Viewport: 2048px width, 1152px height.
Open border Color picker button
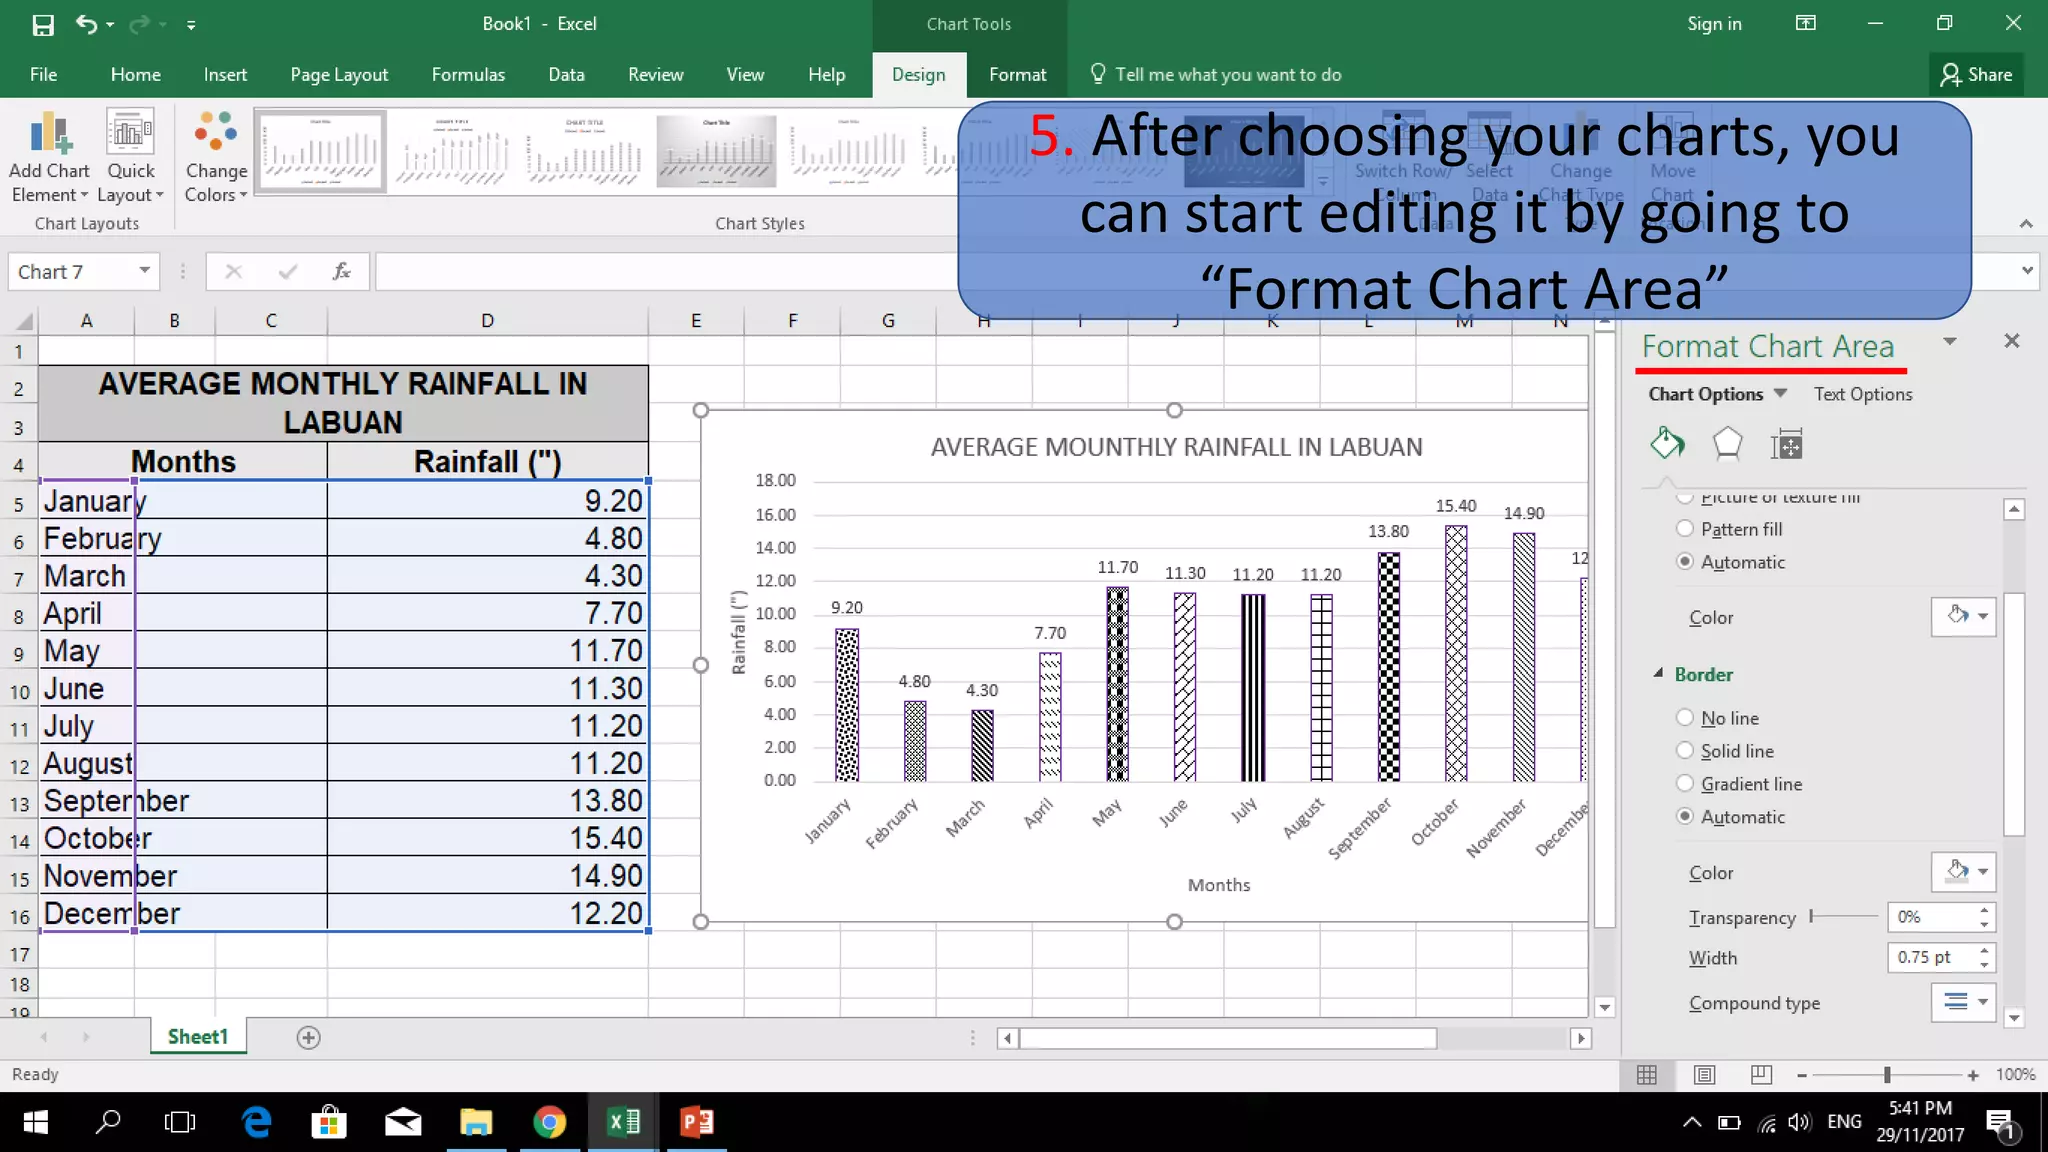pos(1964,872)
